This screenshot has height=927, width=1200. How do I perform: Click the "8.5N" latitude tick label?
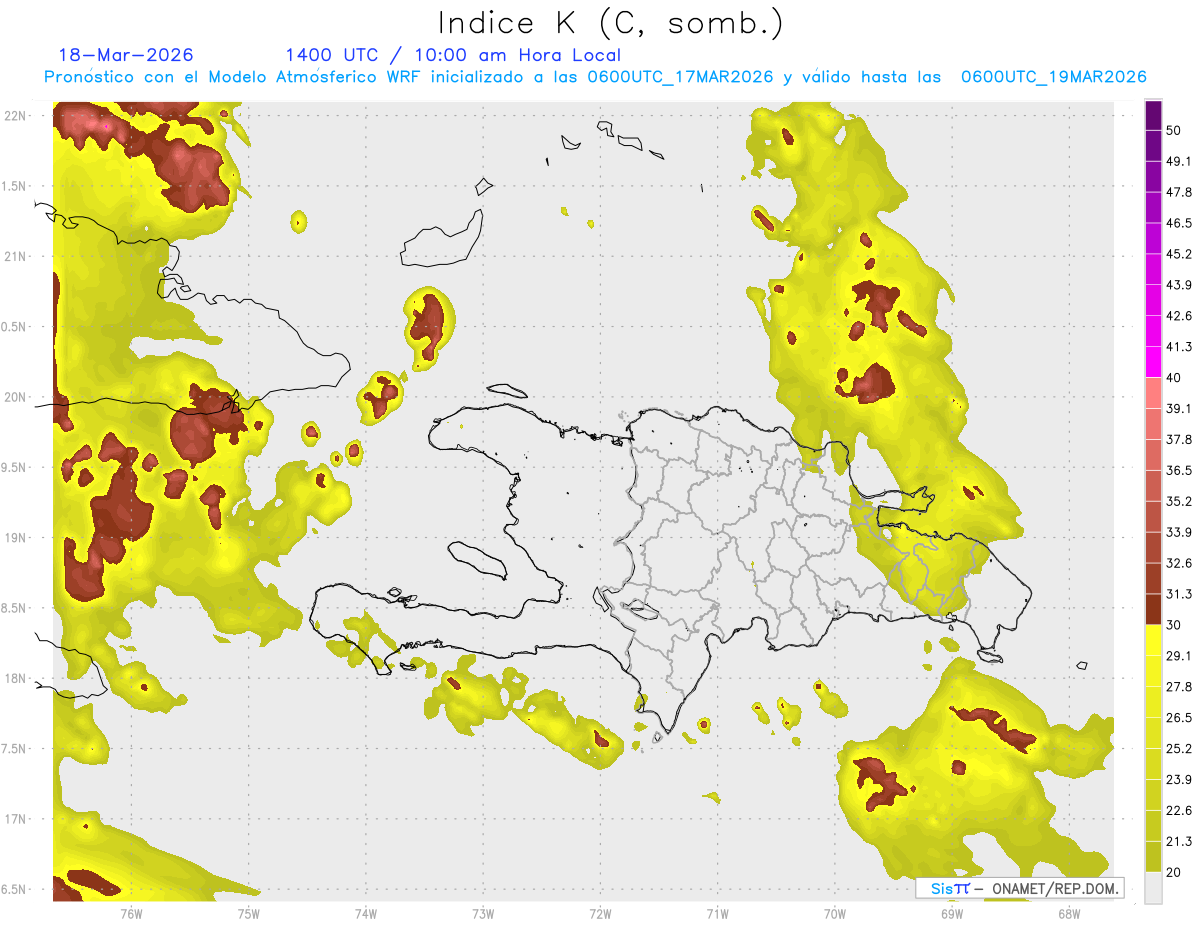click(14, 608)
